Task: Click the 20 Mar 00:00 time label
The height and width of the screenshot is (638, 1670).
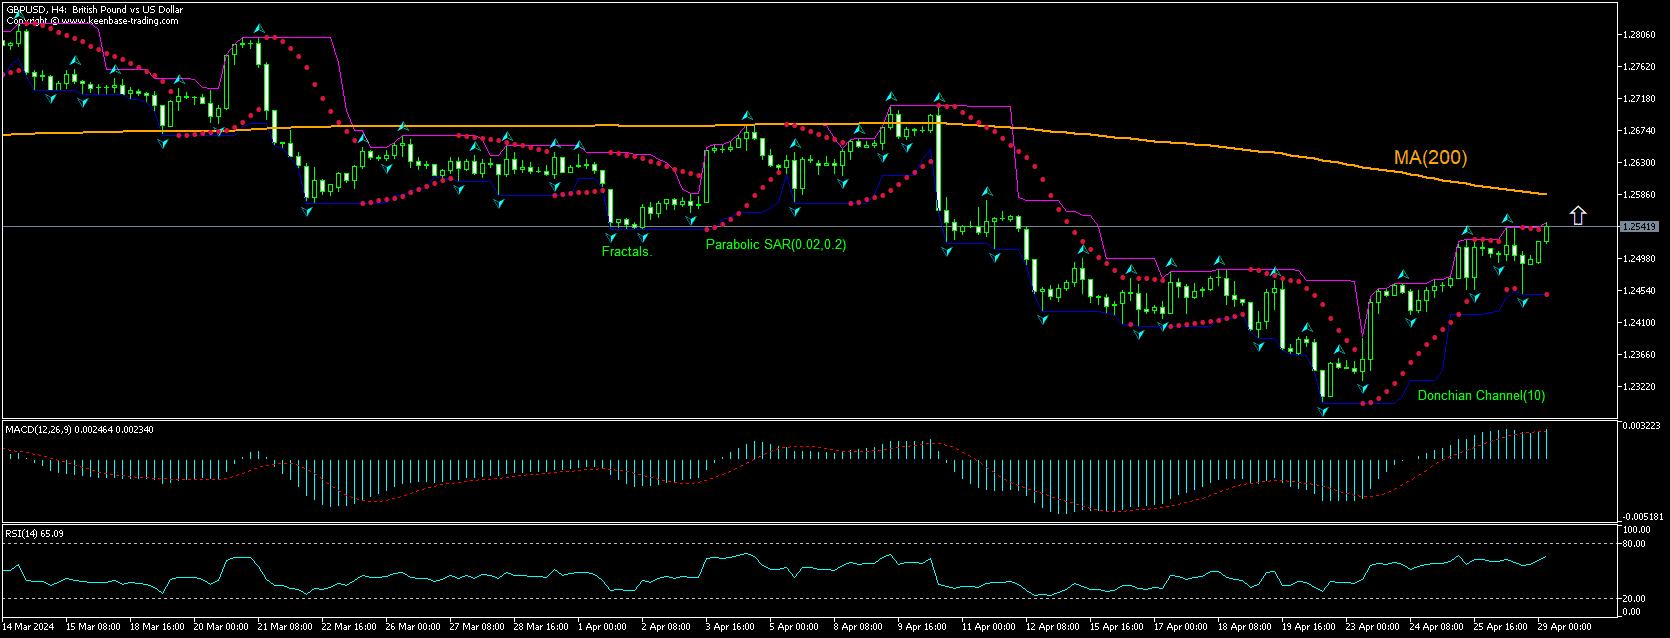Action: (x=221, y=627)
